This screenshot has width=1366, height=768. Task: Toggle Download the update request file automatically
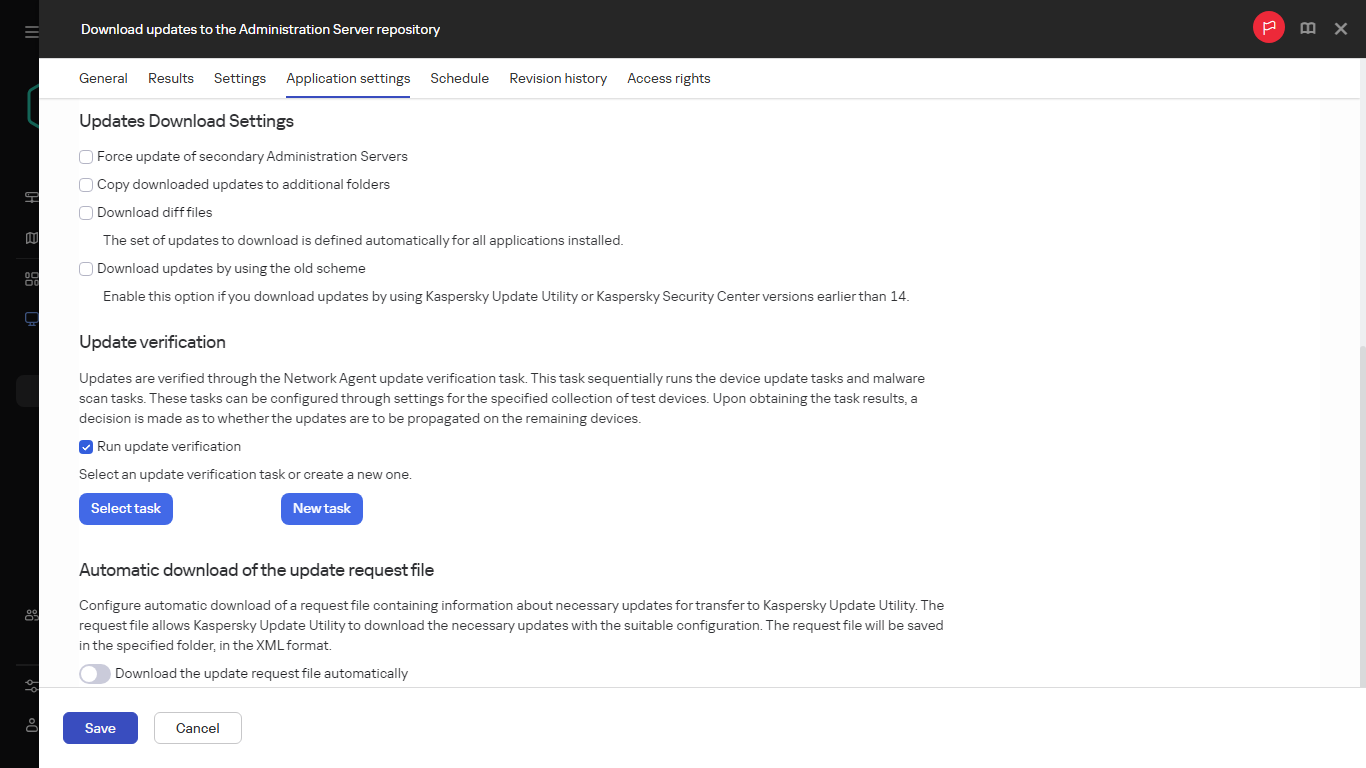pyautogui.click(x=94, y=673)
